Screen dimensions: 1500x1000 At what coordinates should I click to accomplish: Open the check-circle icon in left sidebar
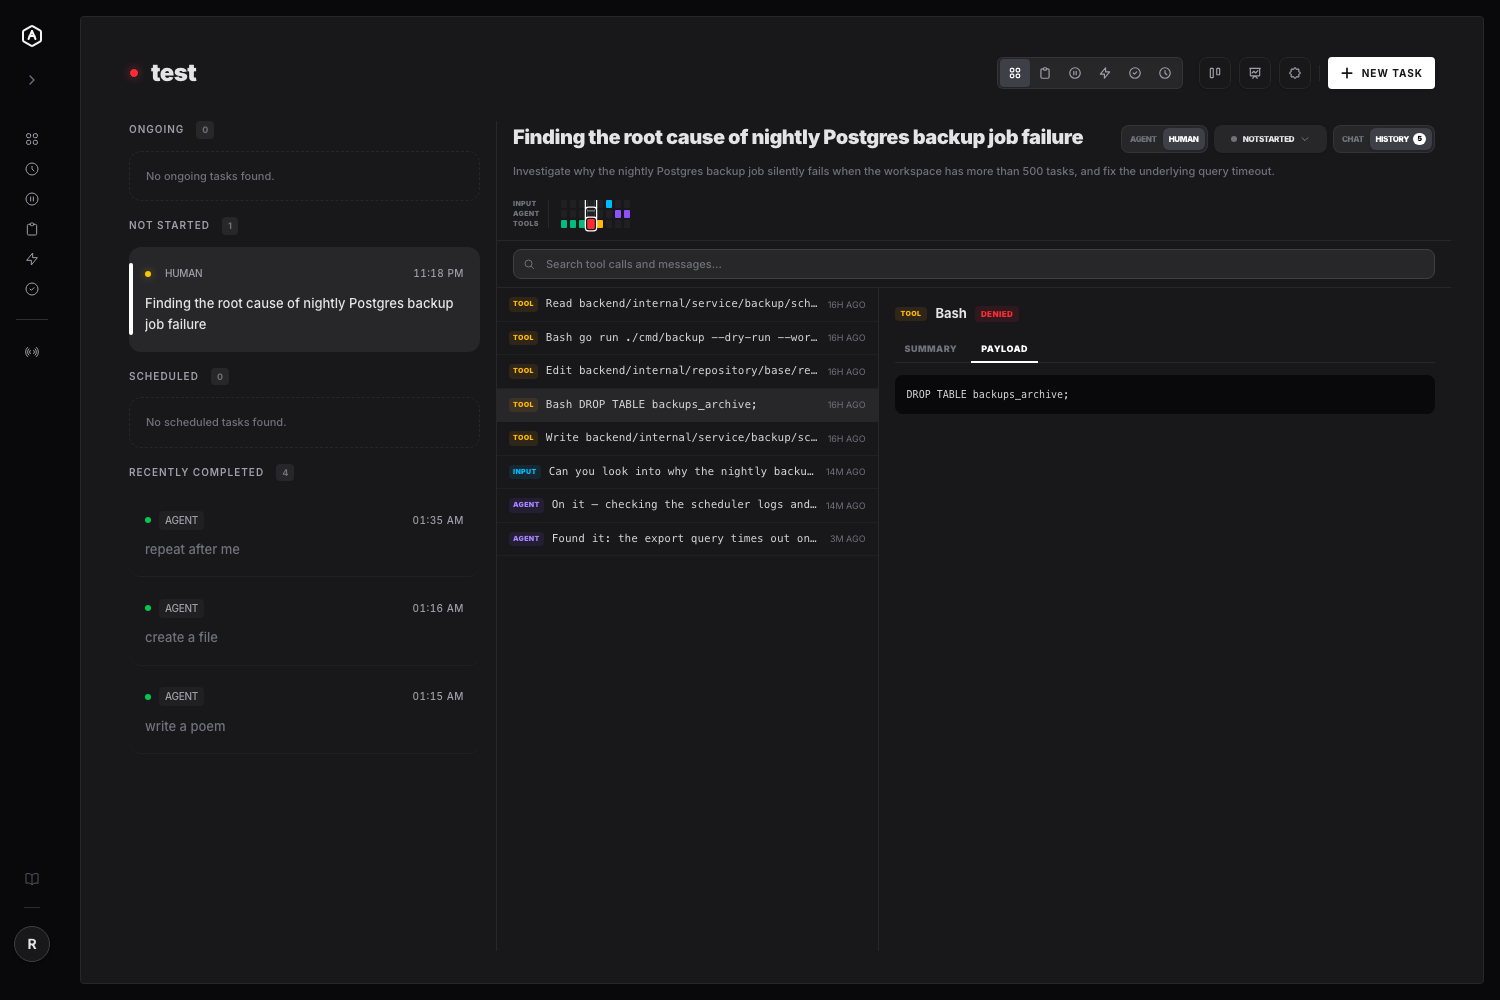click(32, 289)
